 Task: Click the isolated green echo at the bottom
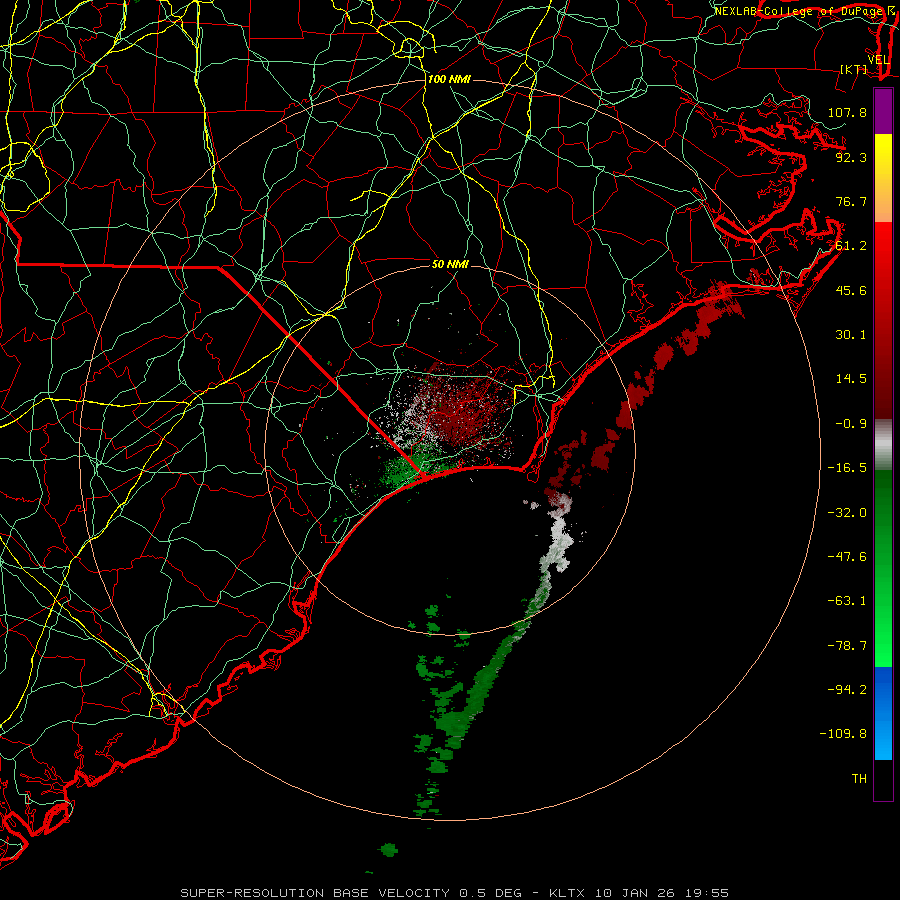pyautogui.click(x=389, y=849)
